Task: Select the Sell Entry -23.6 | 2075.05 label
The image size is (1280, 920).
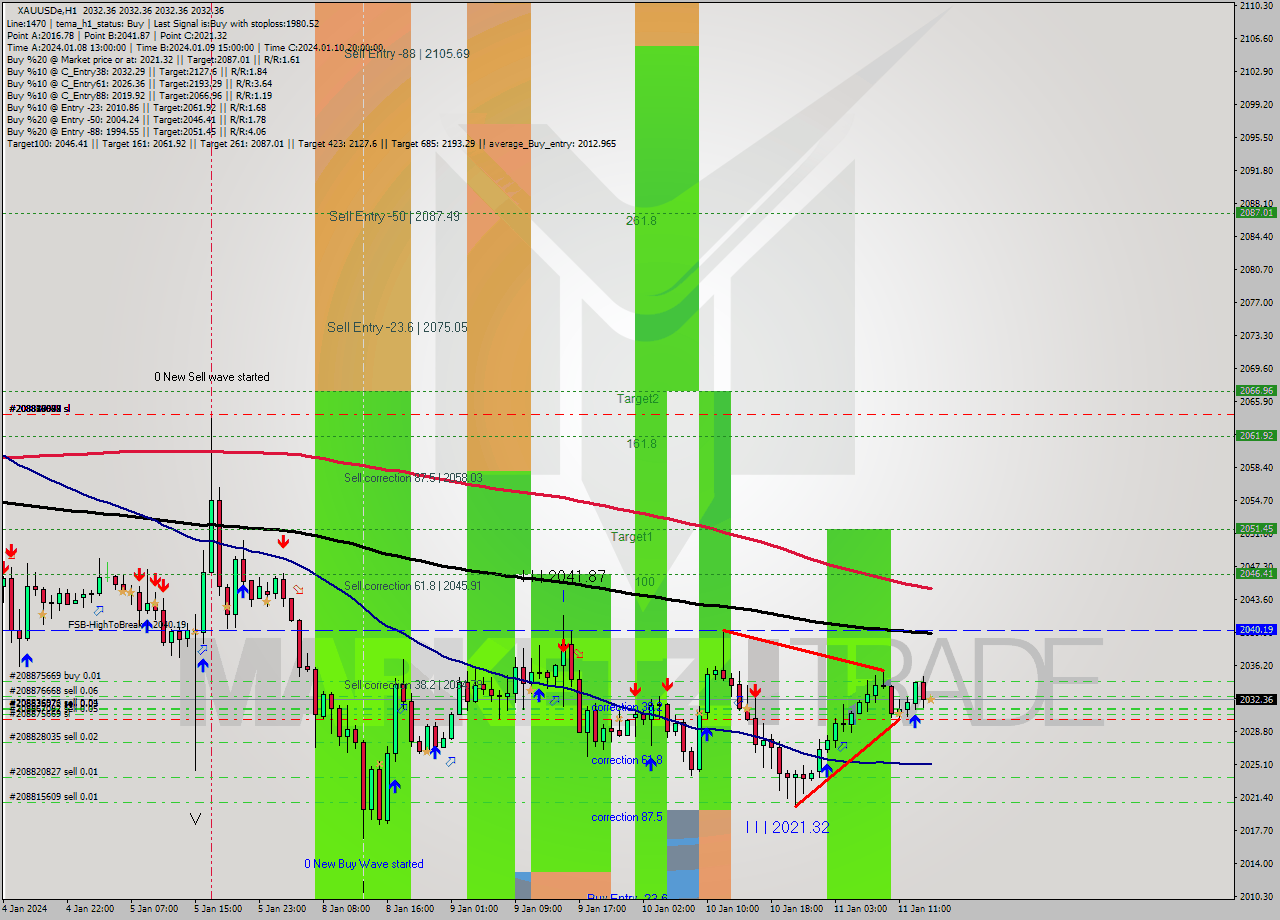Action: pyautogui.click(x=397, y=327)
